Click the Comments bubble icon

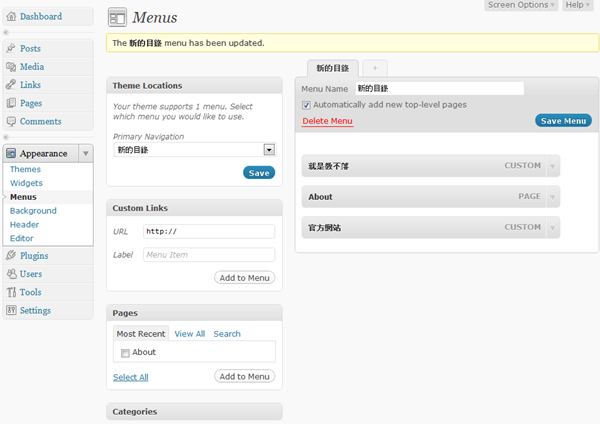[x=11, y=121]
